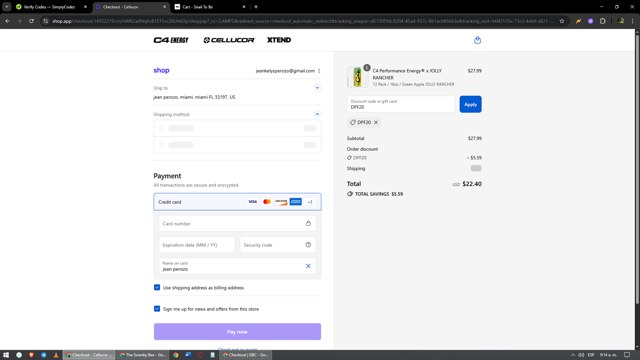Click the Discount code or gift card field
Image resolution: width=640 pixels, height=360 pixels.
[400, 104]
